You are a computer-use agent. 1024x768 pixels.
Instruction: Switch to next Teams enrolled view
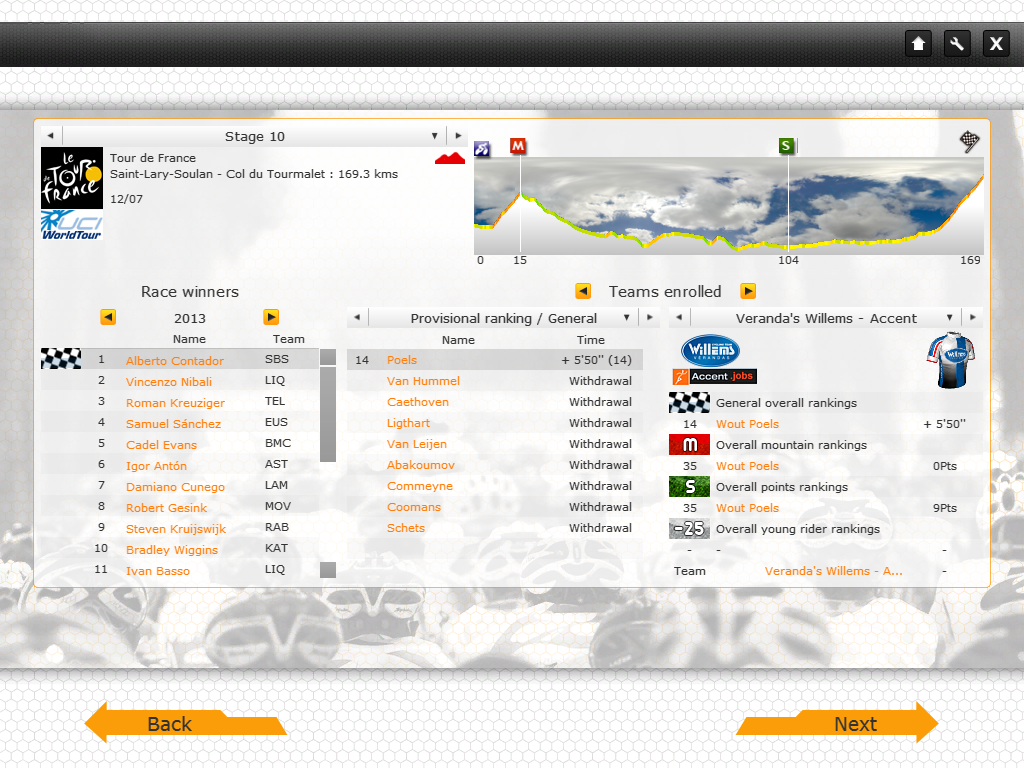point(747,291)
